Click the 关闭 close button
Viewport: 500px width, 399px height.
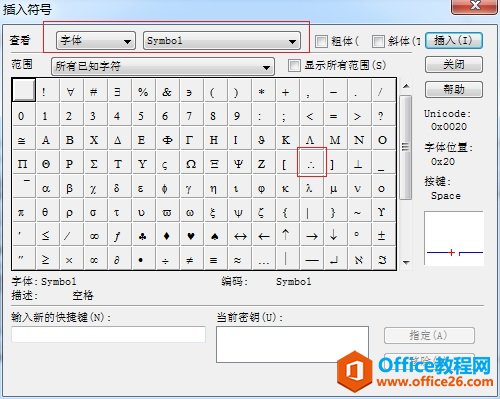click(x=454, y=64)
